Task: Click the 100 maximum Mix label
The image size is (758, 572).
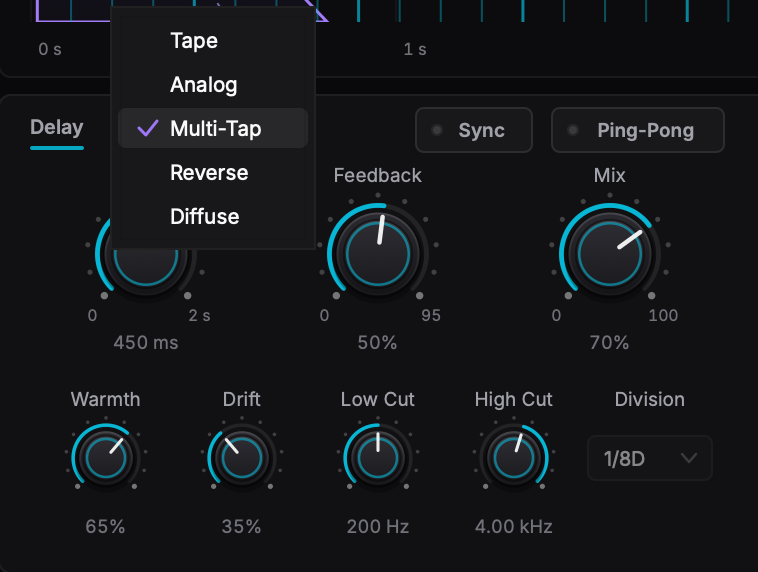Action: click(x=663, y=316)
